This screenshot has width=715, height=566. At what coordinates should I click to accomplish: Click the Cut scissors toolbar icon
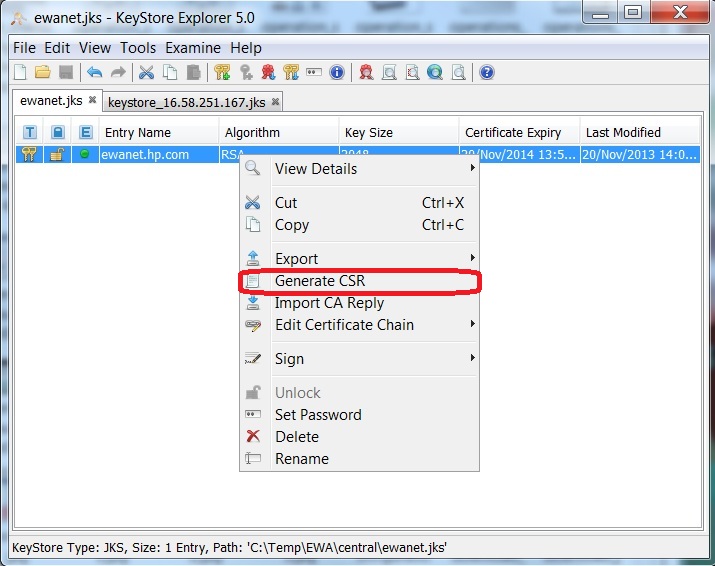146,72
